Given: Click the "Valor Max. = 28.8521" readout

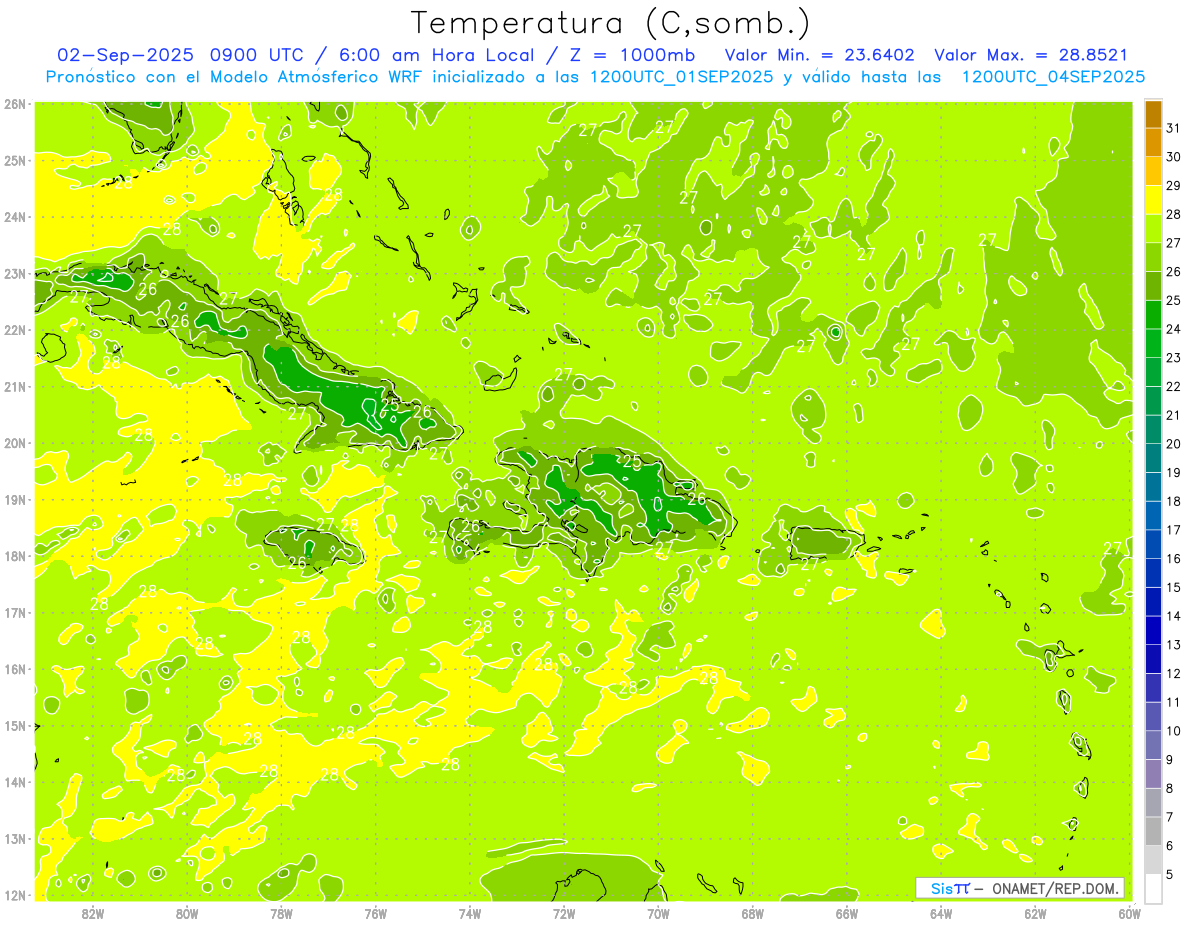Looking at the screenshot, I should (1031, 55).
